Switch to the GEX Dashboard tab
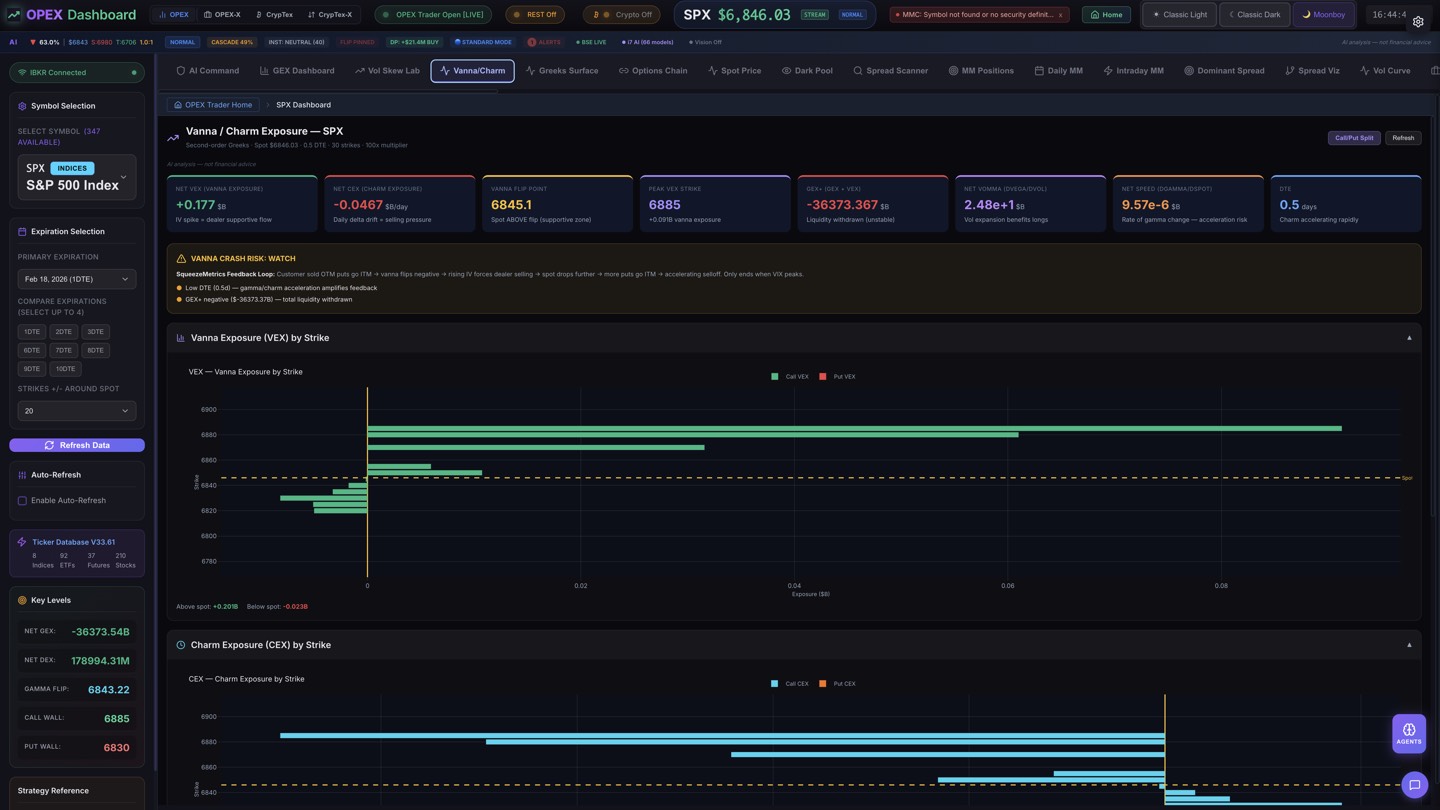The width and height of the screenshot is (1440, 810). point(297,71)
